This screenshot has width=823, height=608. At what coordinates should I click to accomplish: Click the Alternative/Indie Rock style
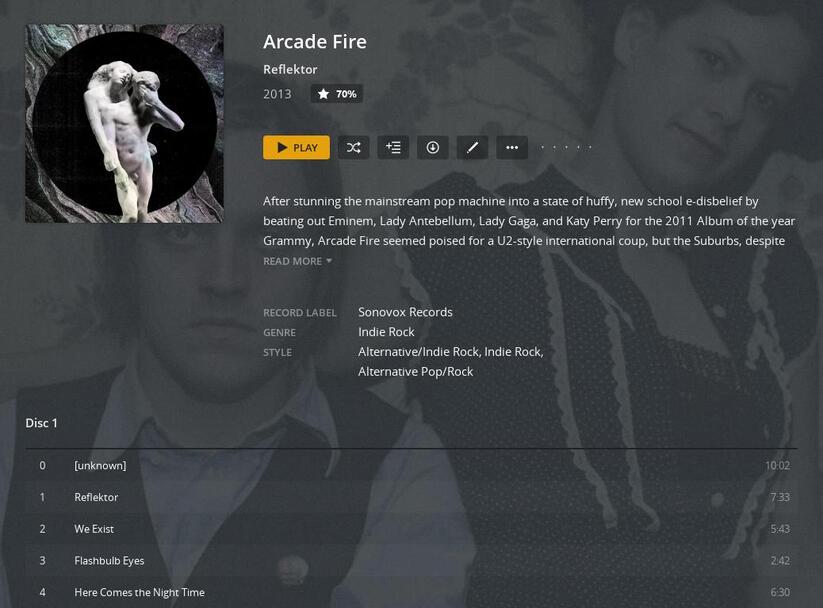[x=418, y=352]
